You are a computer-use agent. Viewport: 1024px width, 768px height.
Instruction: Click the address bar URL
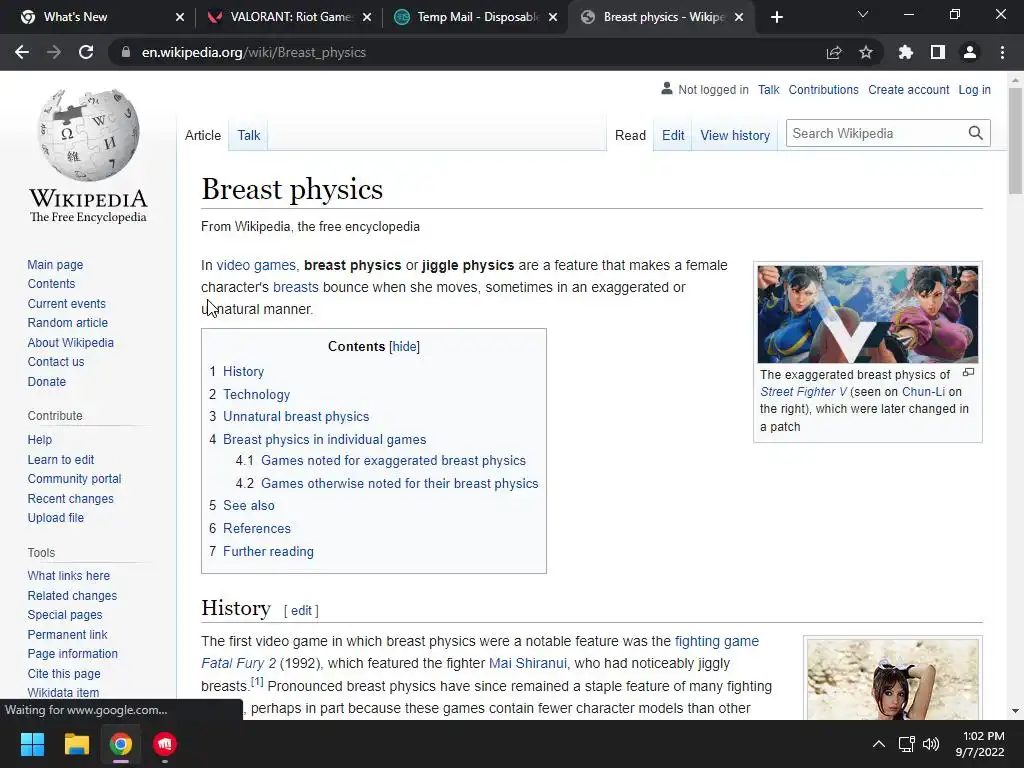tap(253, 52)
